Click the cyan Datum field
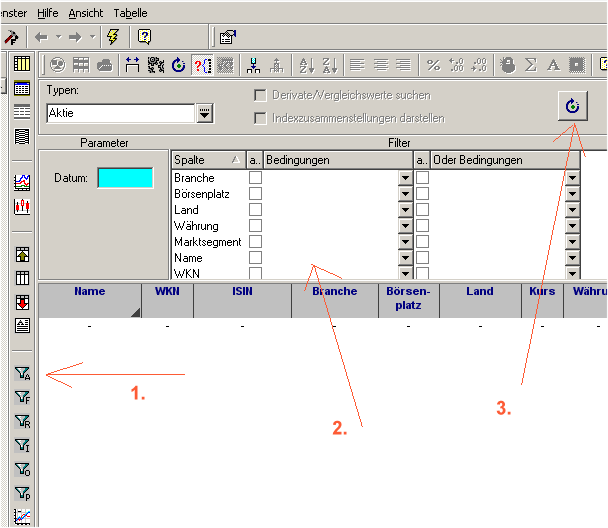This screenshot has width=608, height=528. 125,178
